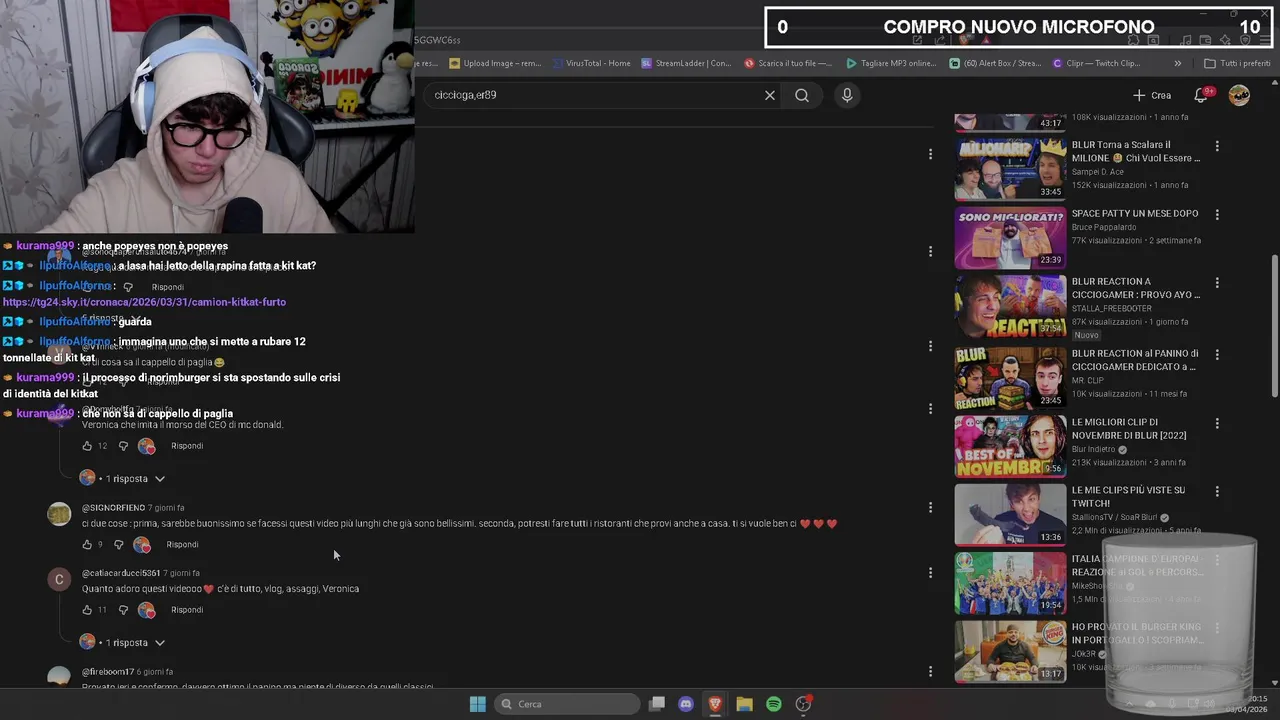Open Scarica il tuo file bookmark
The height and width of the screenshot is (720, 1280).
click(x=788, y=63)
